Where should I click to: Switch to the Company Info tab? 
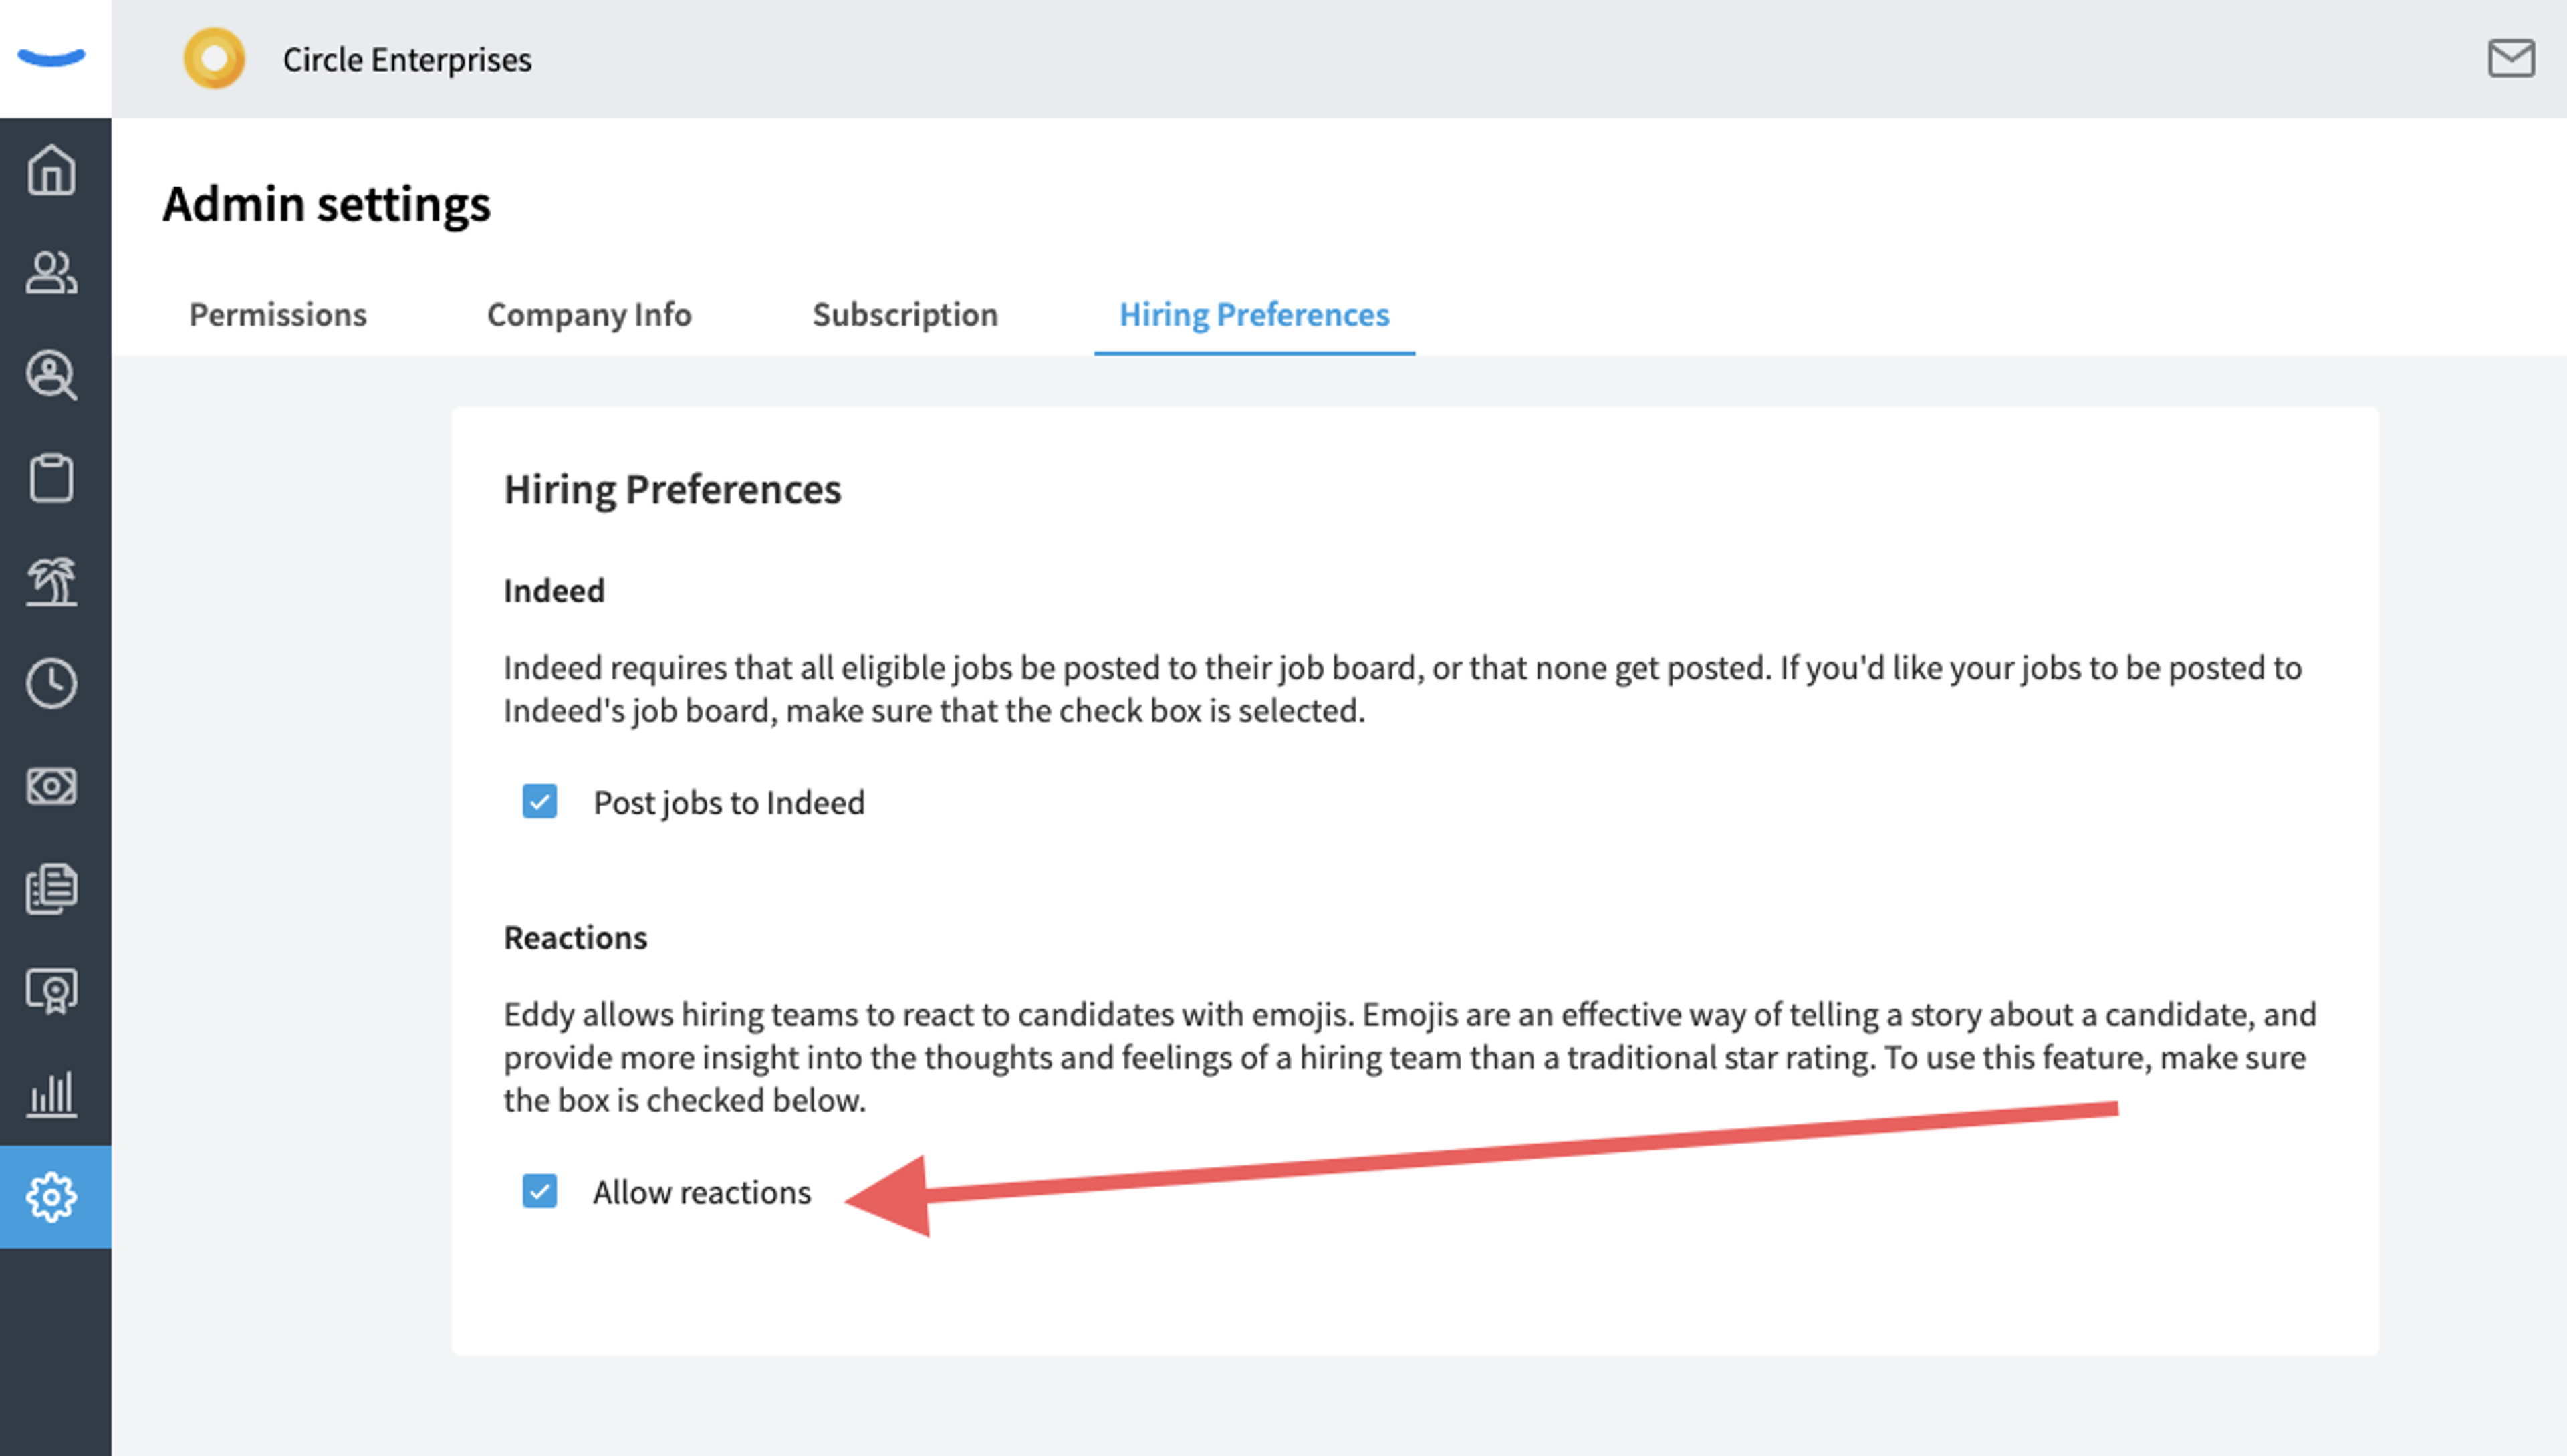click(589, 315)
